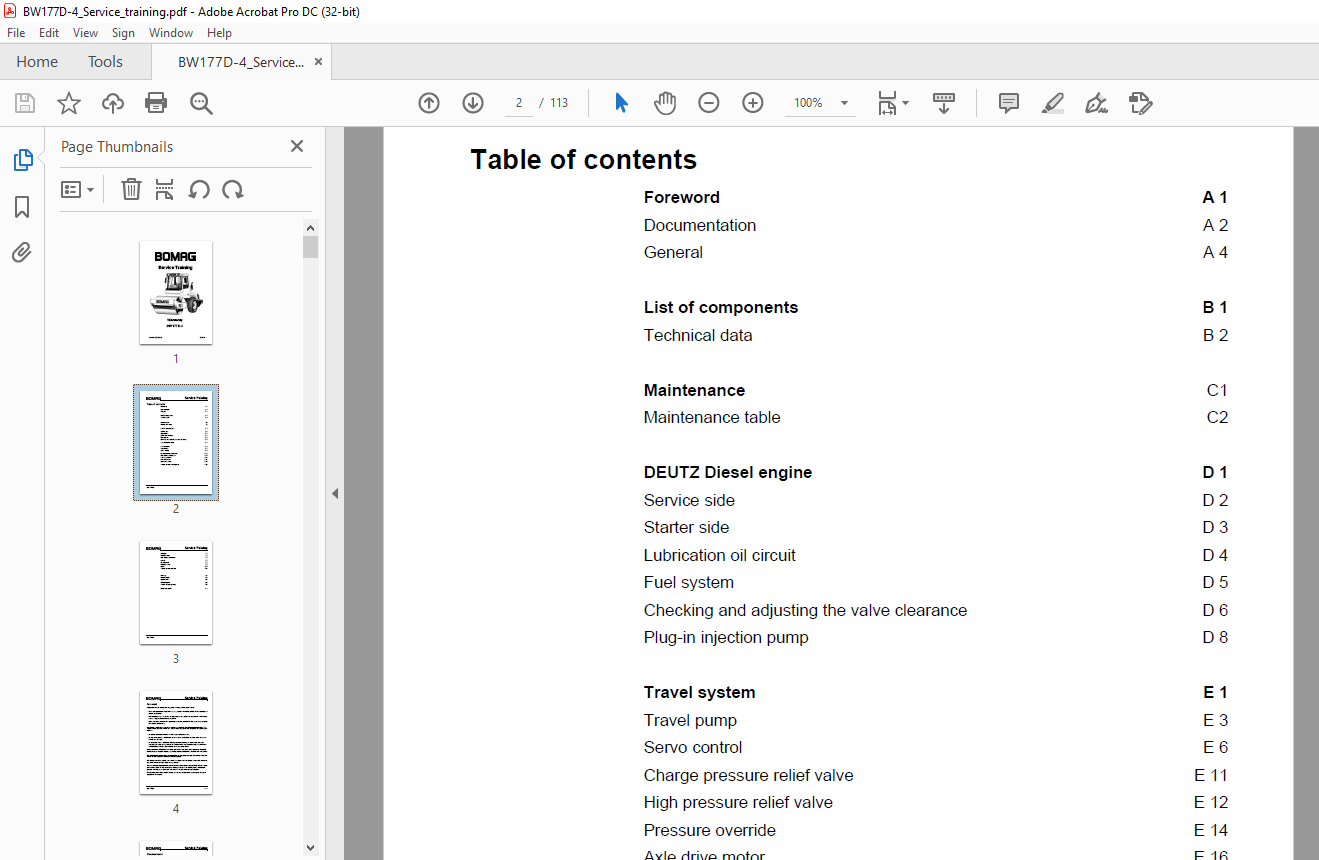Click the page number input field
1319x860 pixels.
coord(518,103)
